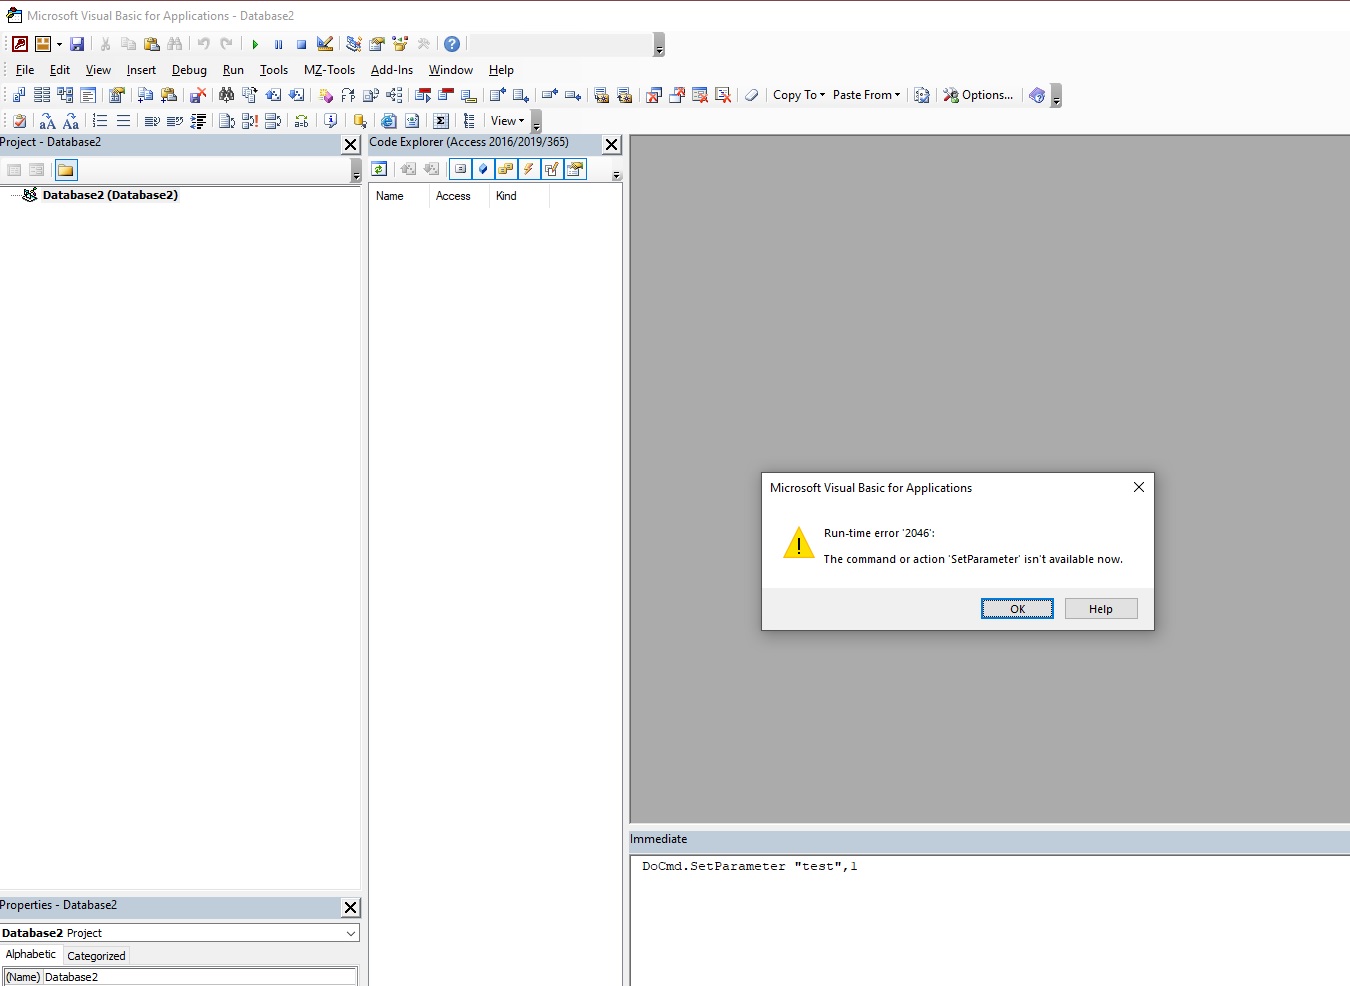Click the Break pause icon
1350x986 pixels.
(x=278, y=44)
